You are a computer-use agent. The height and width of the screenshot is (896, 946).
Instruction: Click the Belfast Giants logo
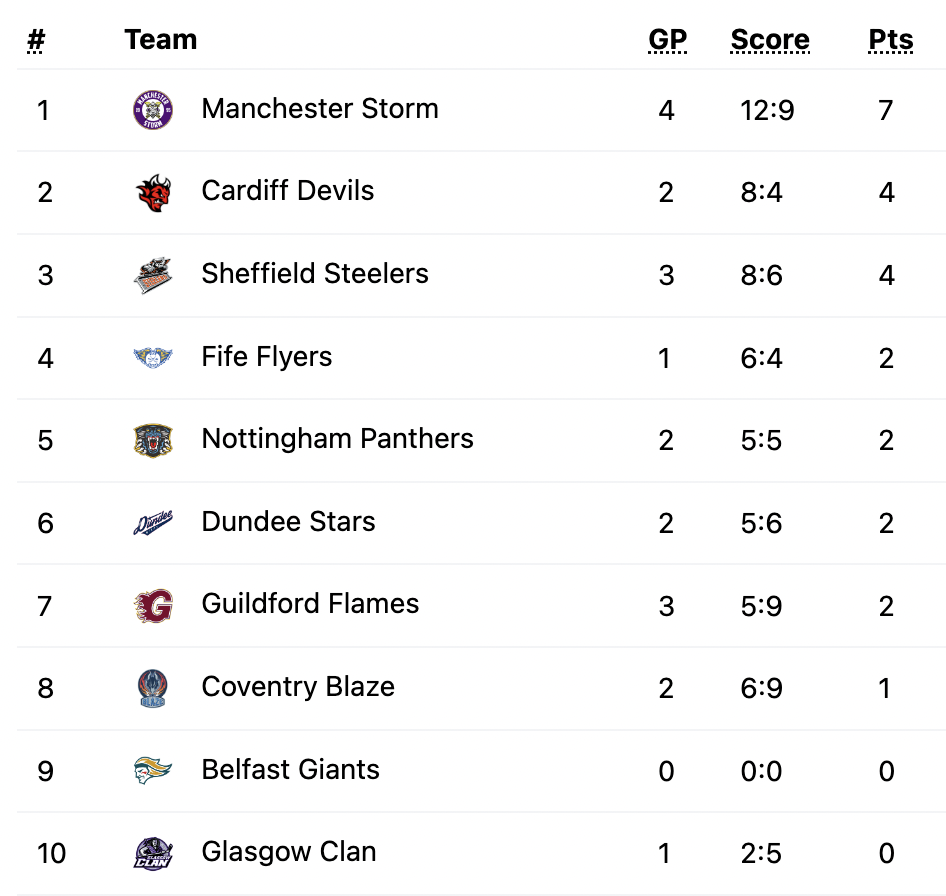tap(153, 770)
